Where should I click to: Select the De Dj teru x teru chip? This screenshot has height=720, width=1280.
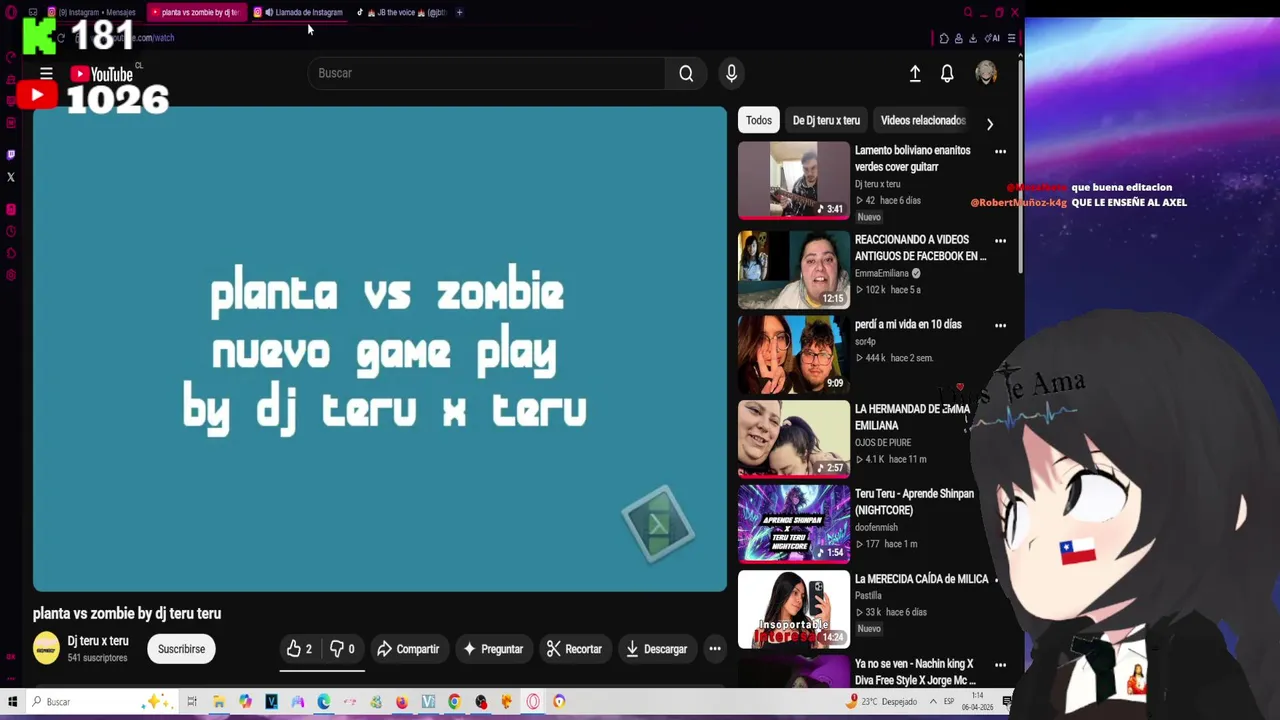tap(826, 120)
